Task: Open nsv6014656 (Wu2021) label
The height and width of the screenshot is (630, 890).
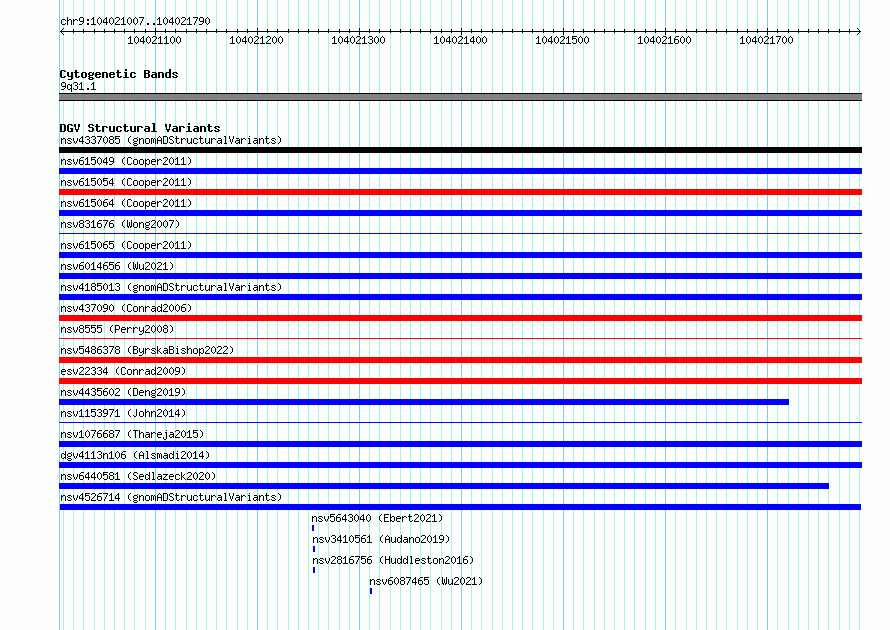Action: pyautogui.click(x=117, y=266)
